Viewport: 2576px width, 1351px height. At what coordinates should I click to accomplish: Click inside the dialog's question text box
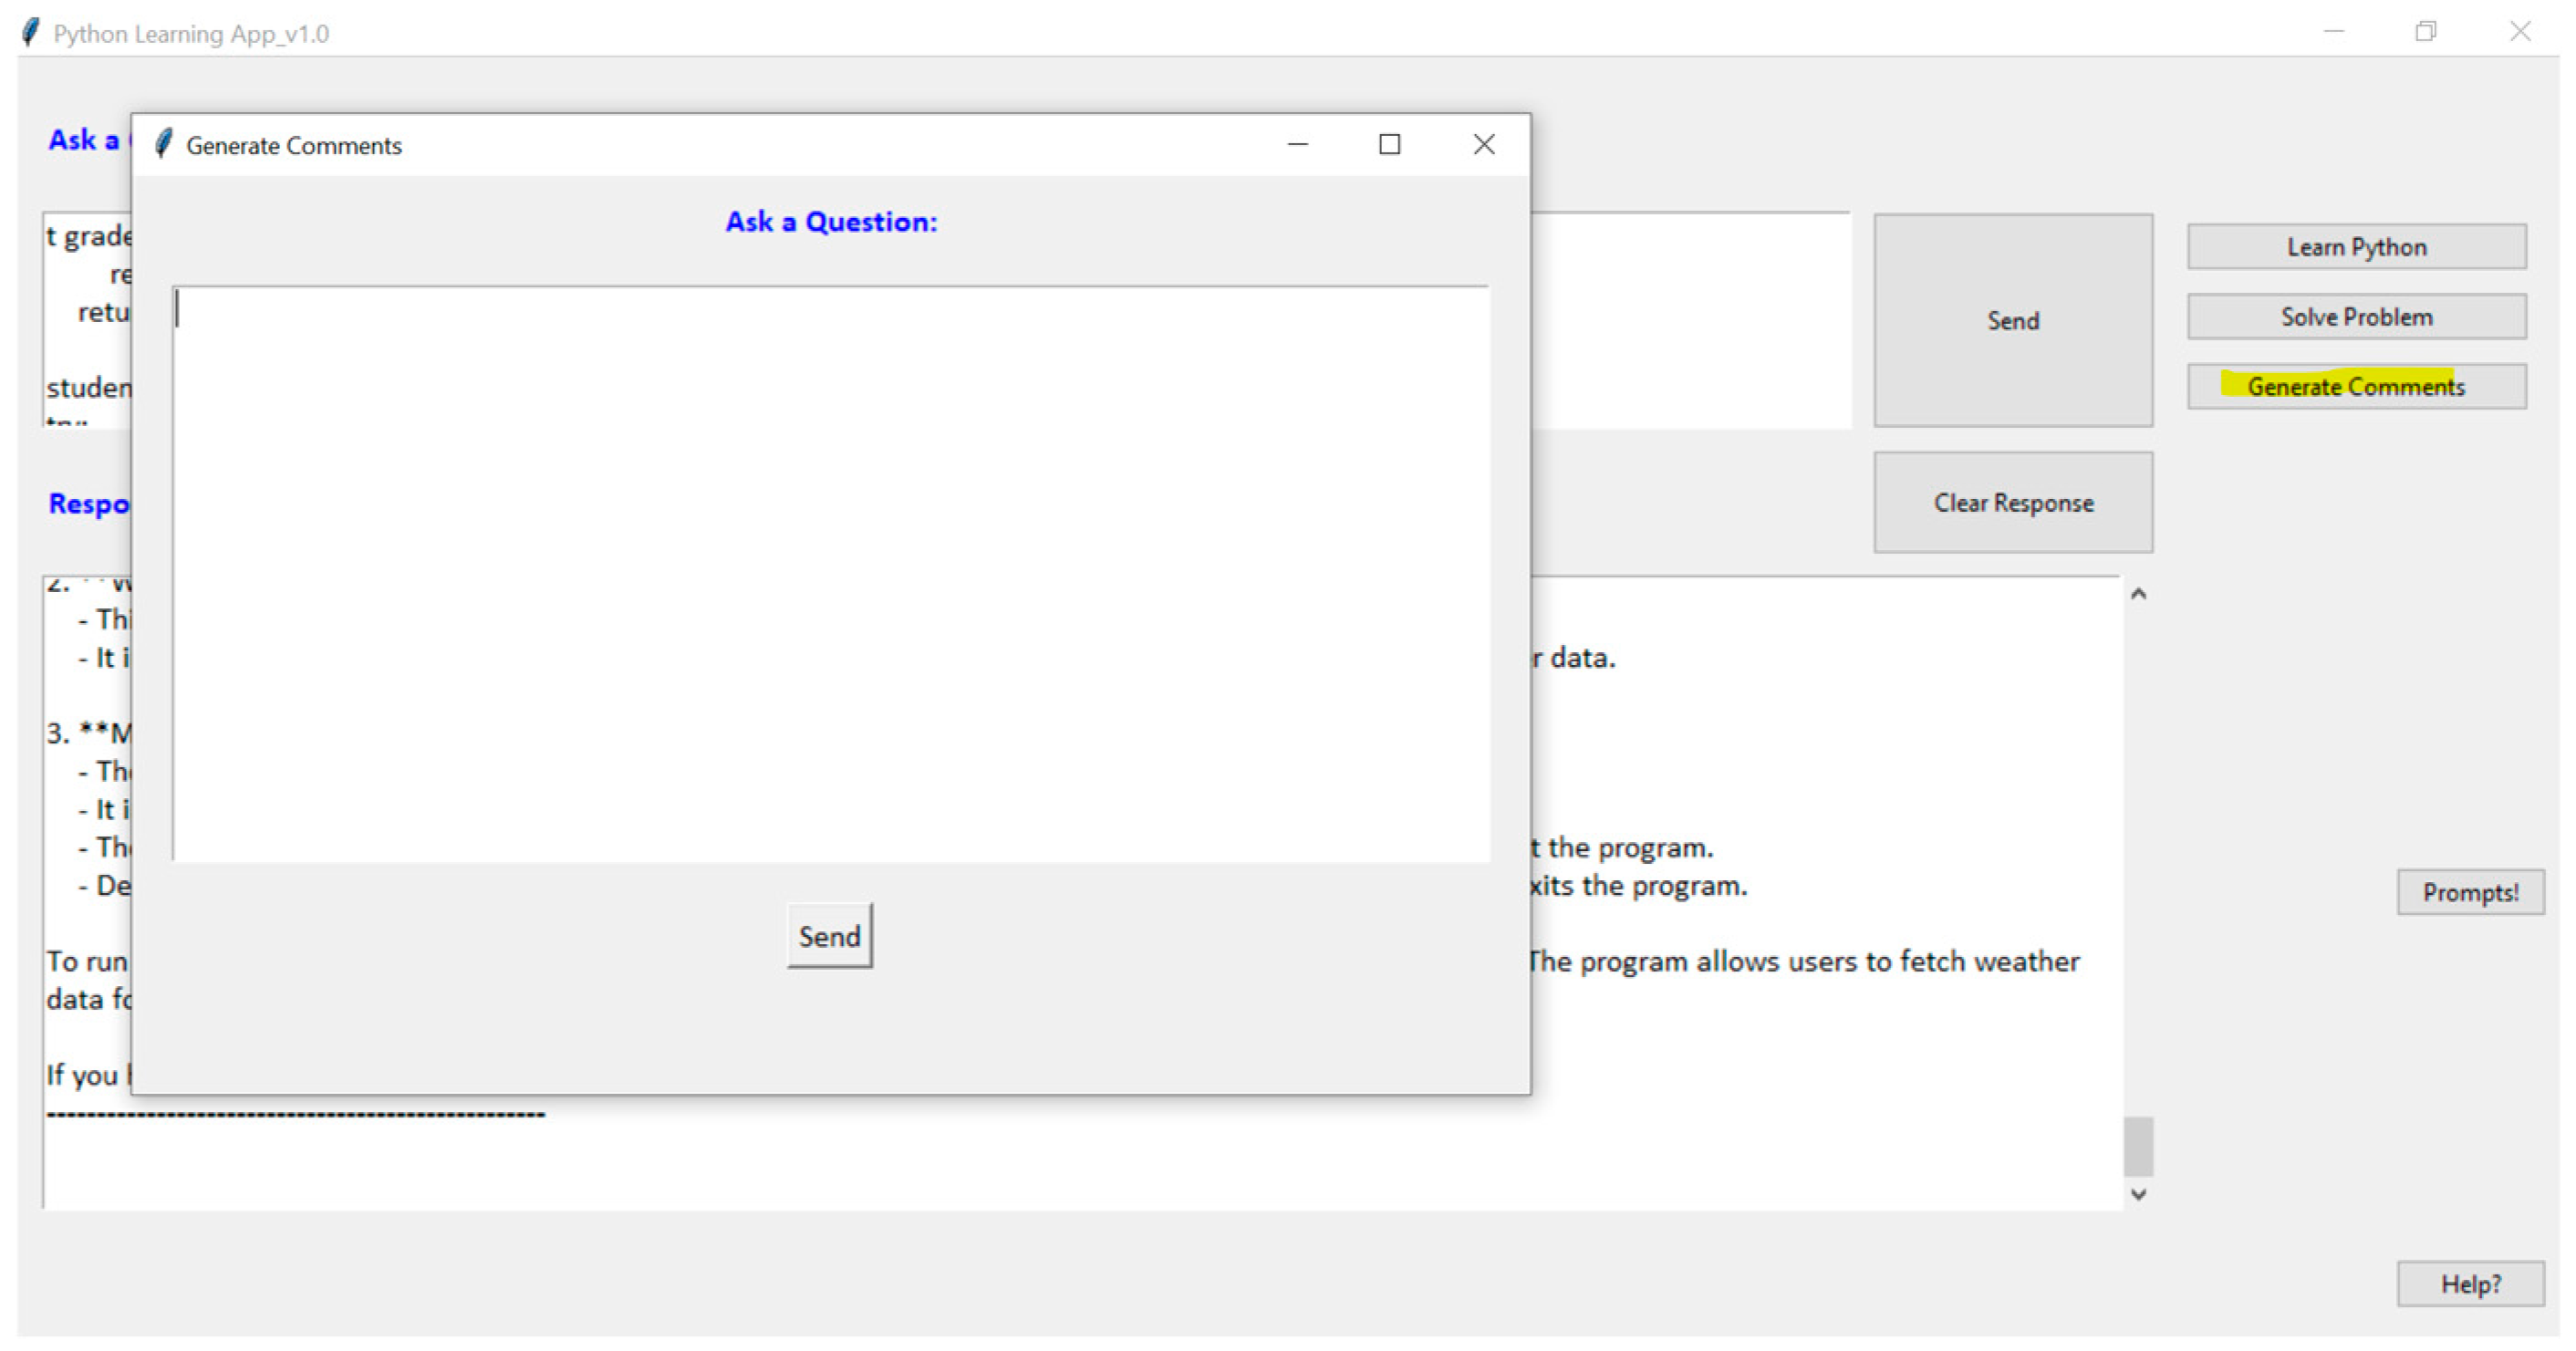point(830,572)
